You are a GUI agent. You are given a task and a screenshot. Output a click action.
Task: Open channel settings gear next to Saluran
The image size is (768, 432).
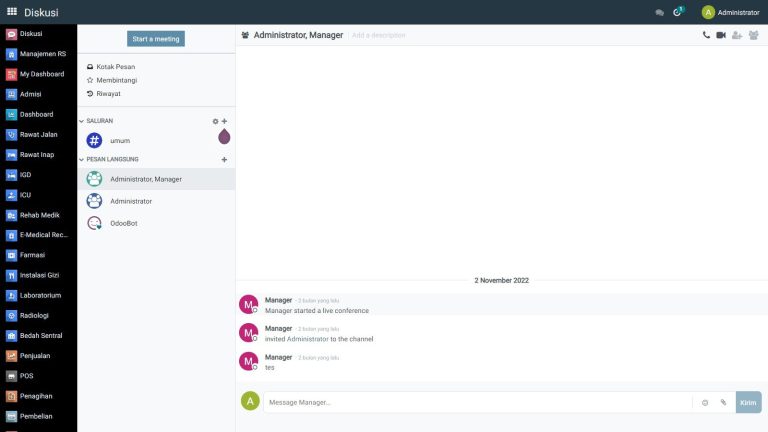tap(215, 121)
